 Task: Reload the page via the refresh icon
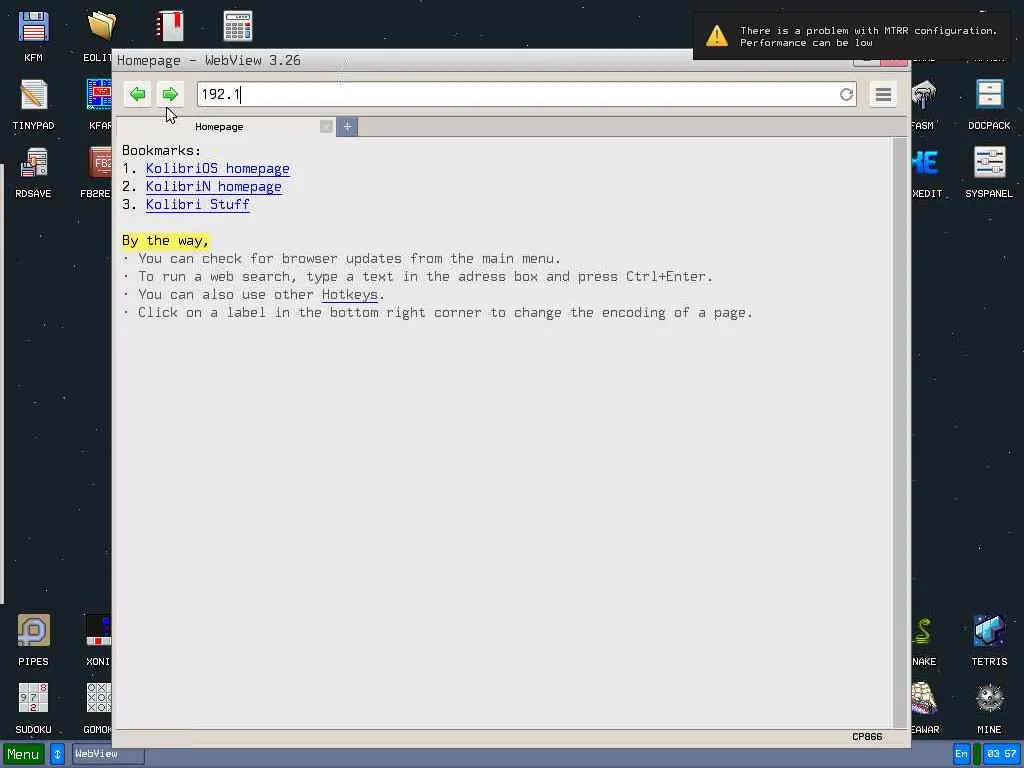tap(846, 95)
